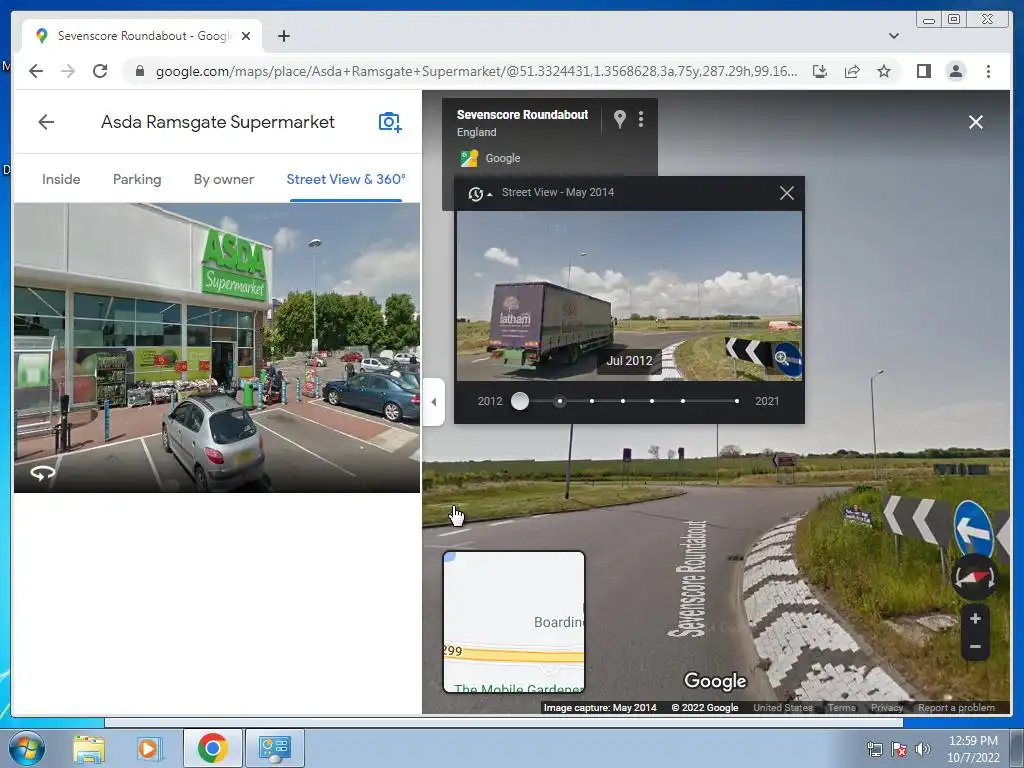This screenshot has height=768, width=1024.
Task: Exit Street View with the X button
Action: coord(976,122)
